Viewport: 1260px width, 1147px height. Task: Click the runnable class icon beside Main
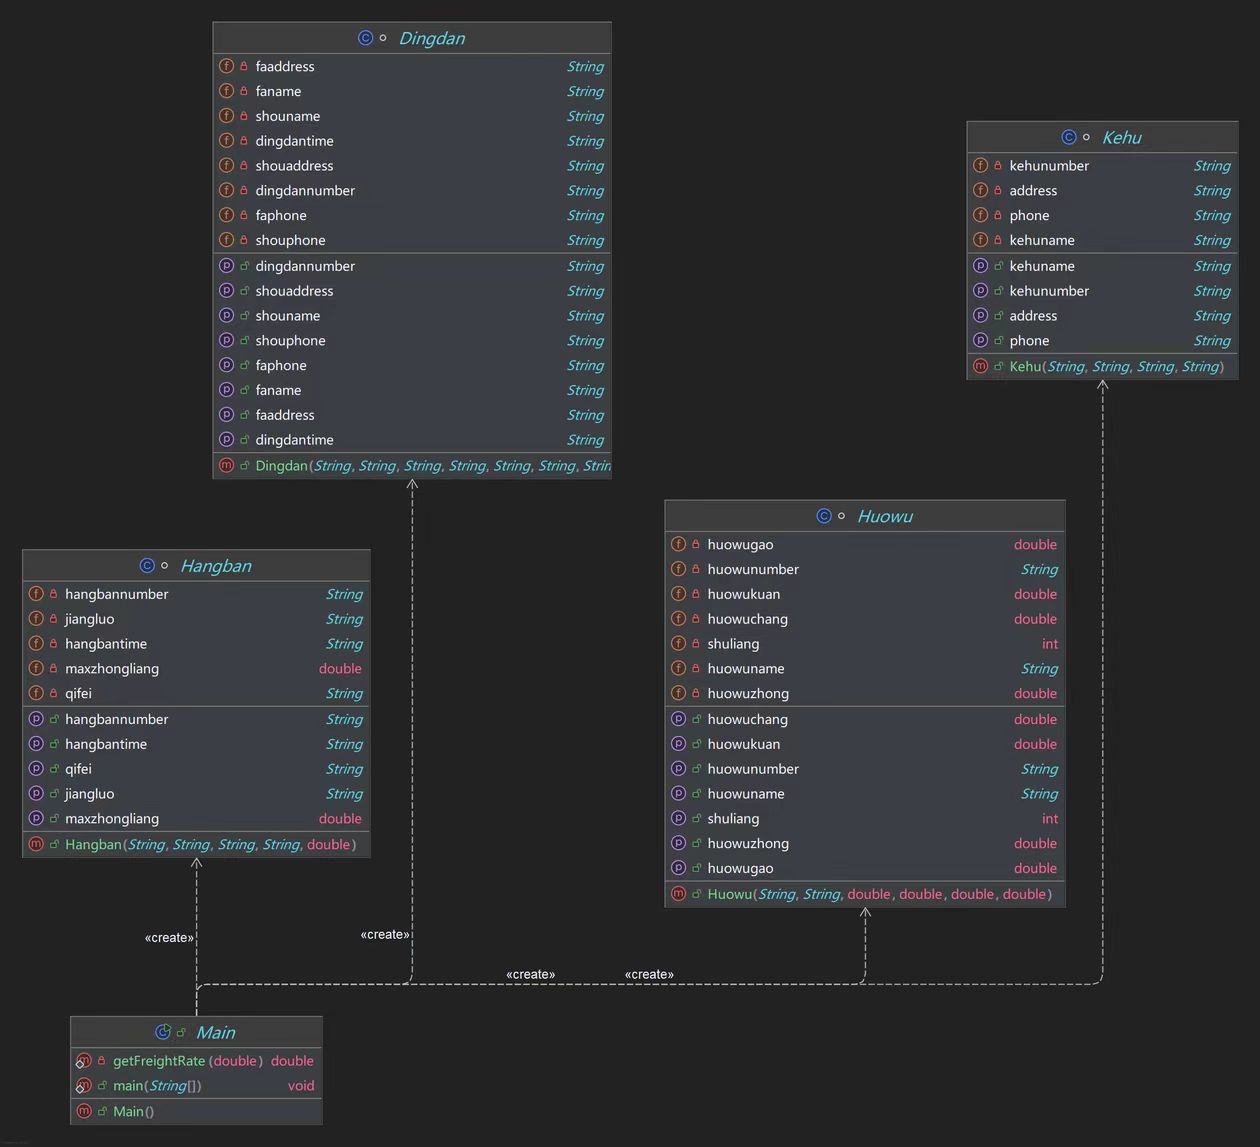tap(163, 1032)
